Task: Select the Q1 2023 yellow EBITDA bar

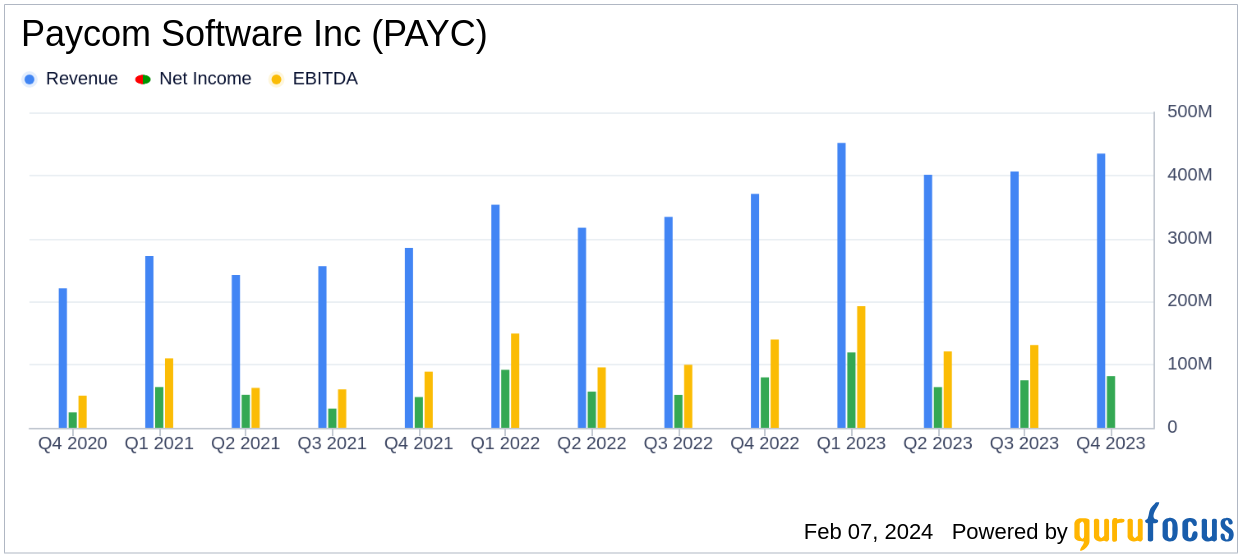Action: (861, 367)
